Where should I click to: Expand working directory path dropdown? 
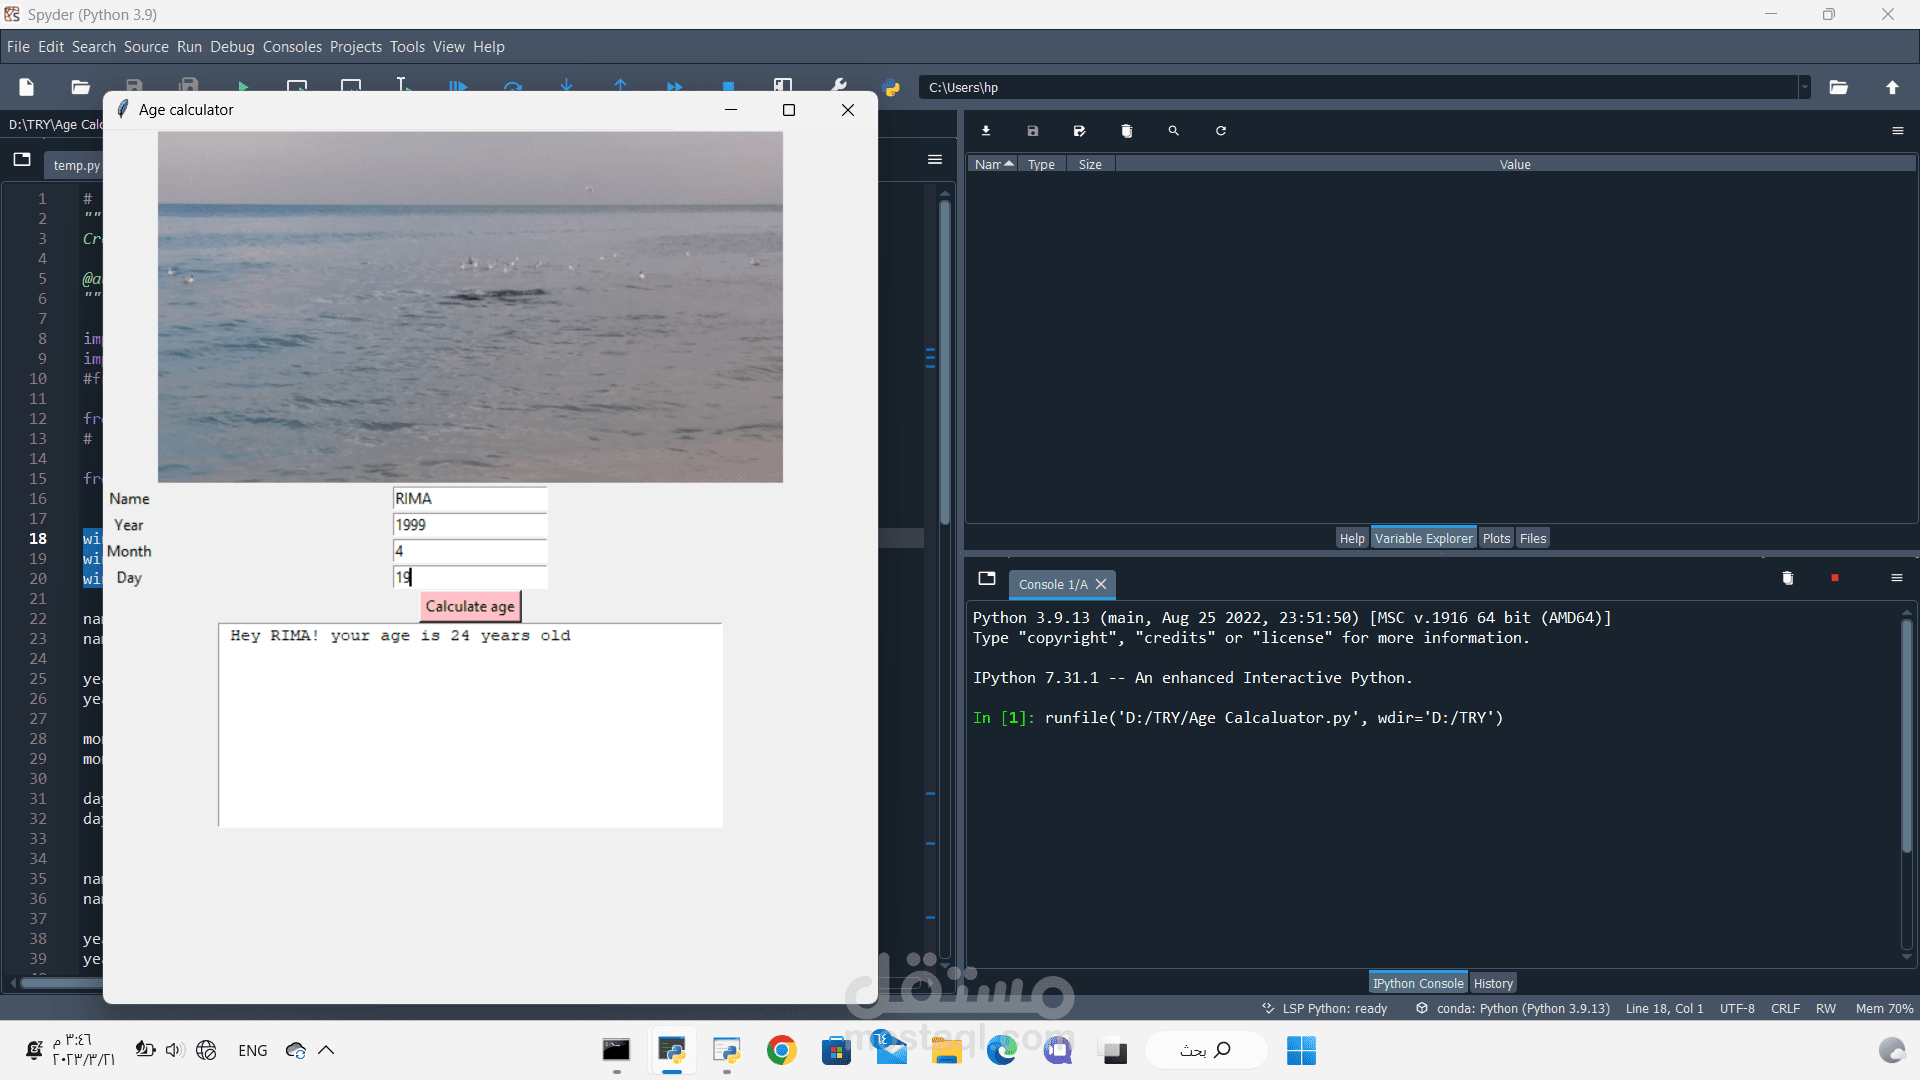pyautogui.click(x=1805, y=88)
